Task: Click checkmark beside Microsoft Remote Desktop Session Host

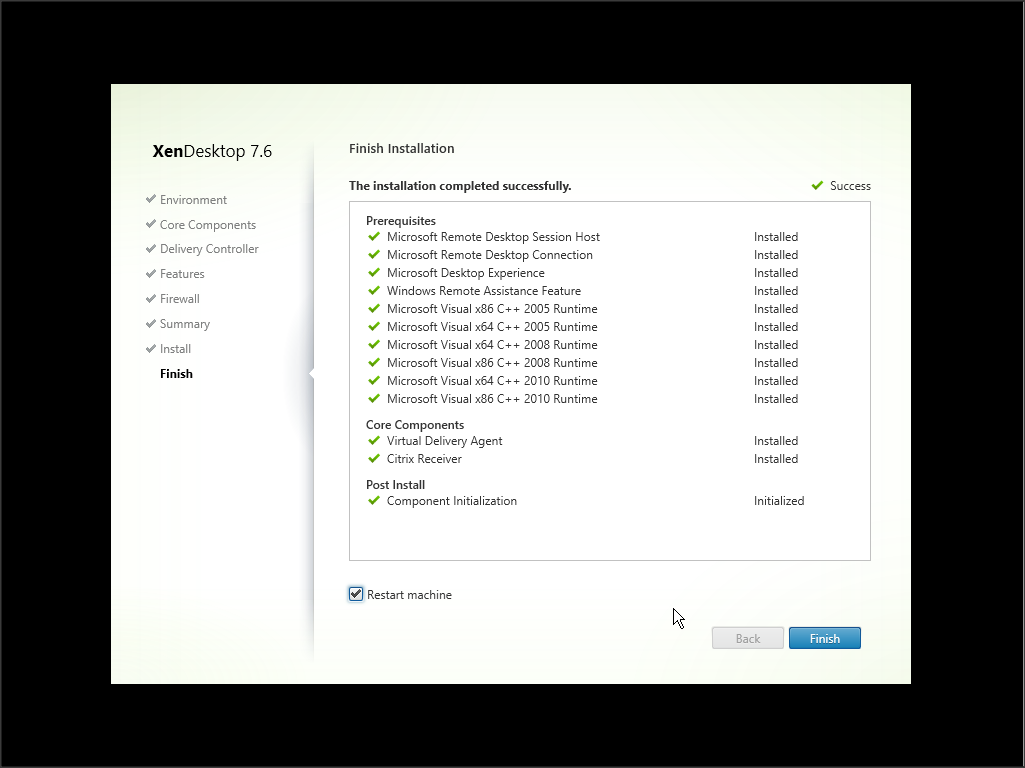Action: (x=374, y=237)
